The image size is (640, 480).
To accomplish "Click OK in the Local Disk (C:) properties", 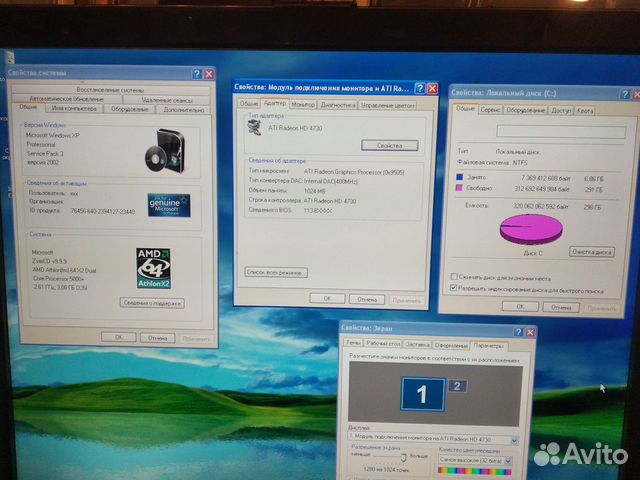I will 520,306.
